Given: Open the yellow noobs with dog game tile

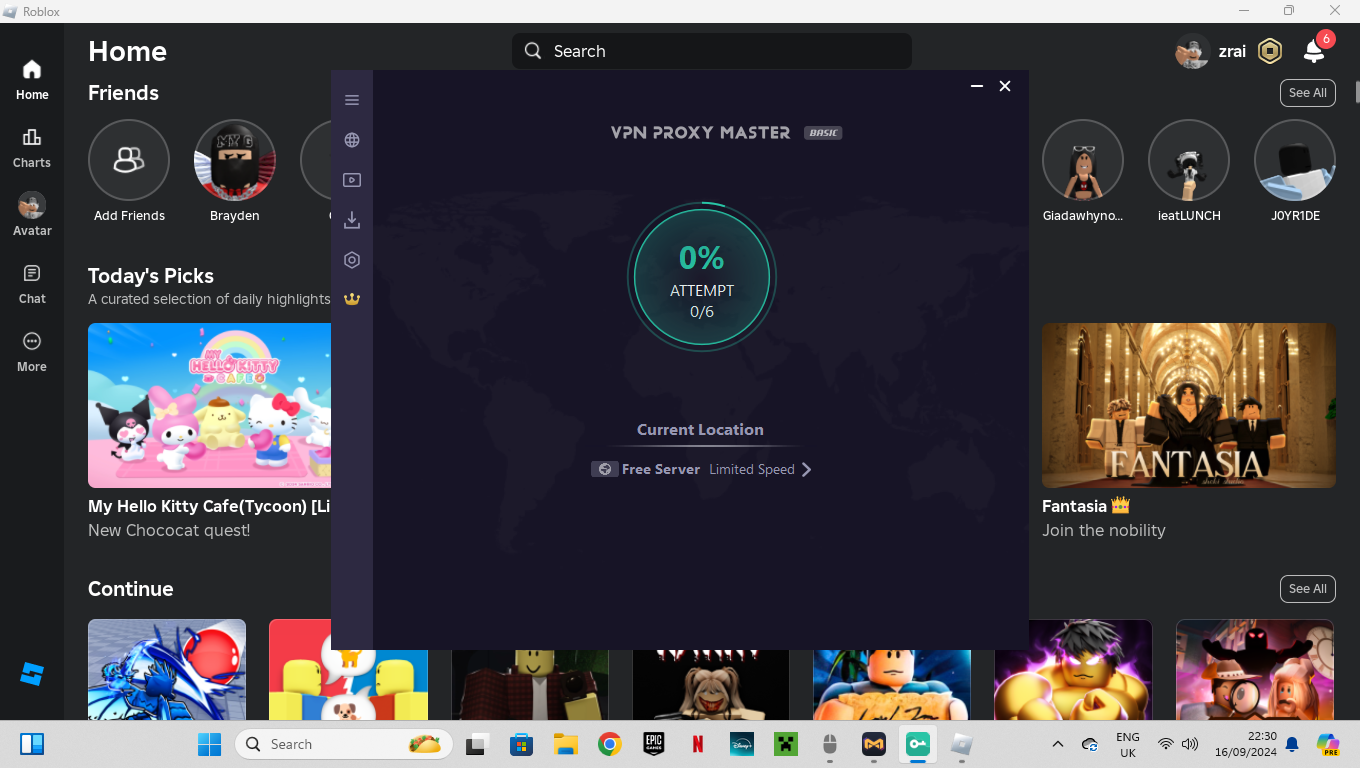Looking at the screenshot, I should click(x=348, y=669).
